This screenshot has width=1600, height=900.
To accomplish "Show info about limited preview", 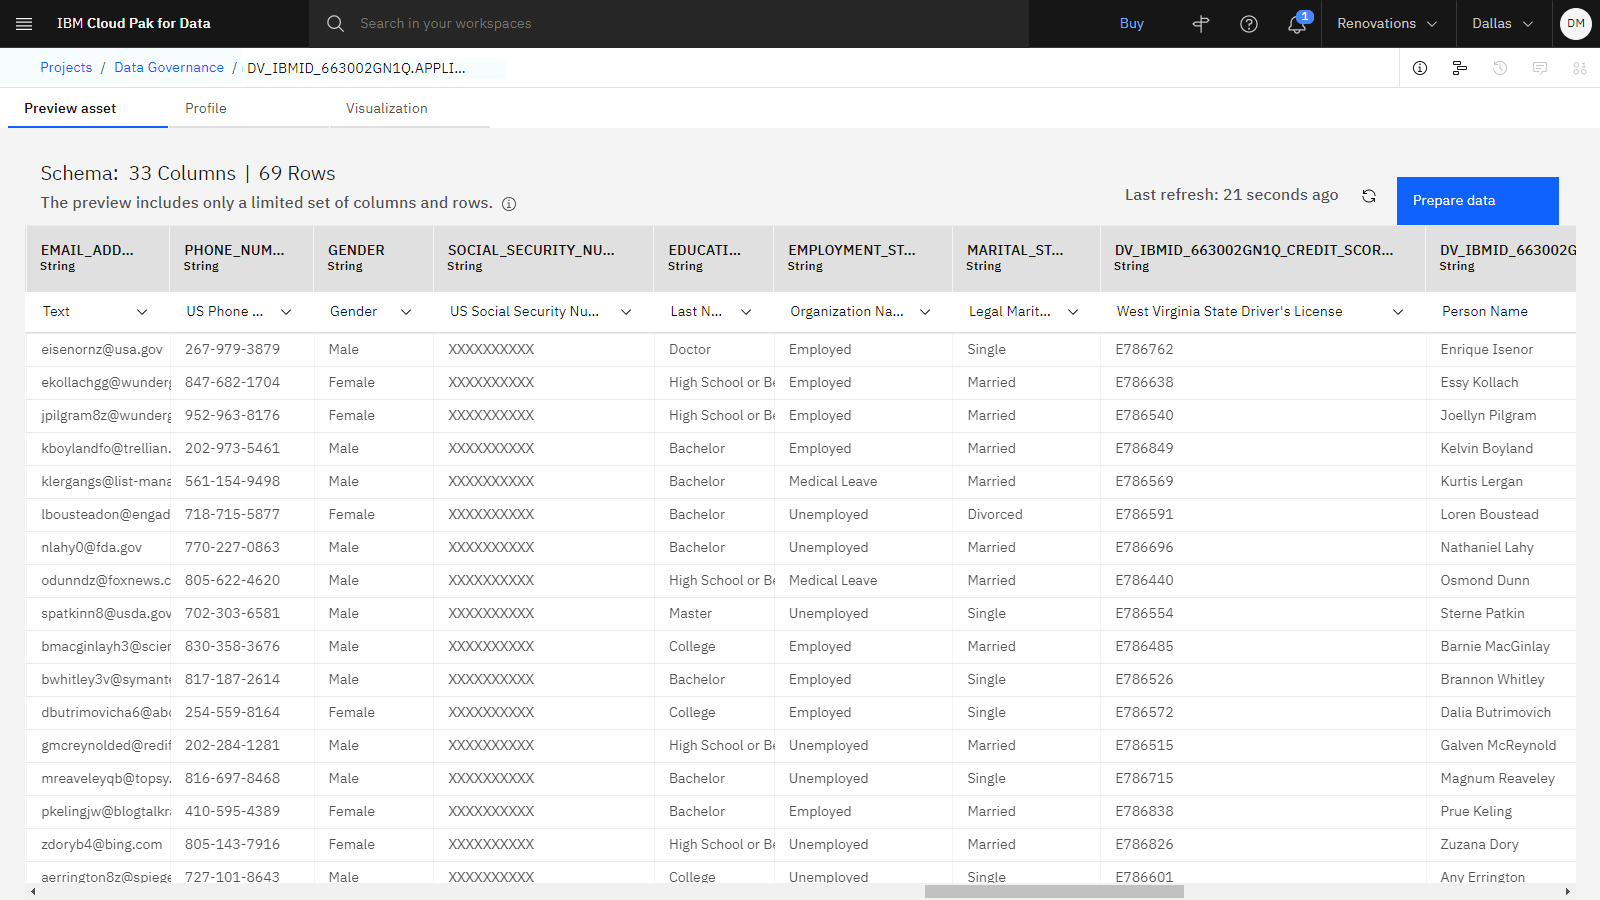I will pos(509,204).
